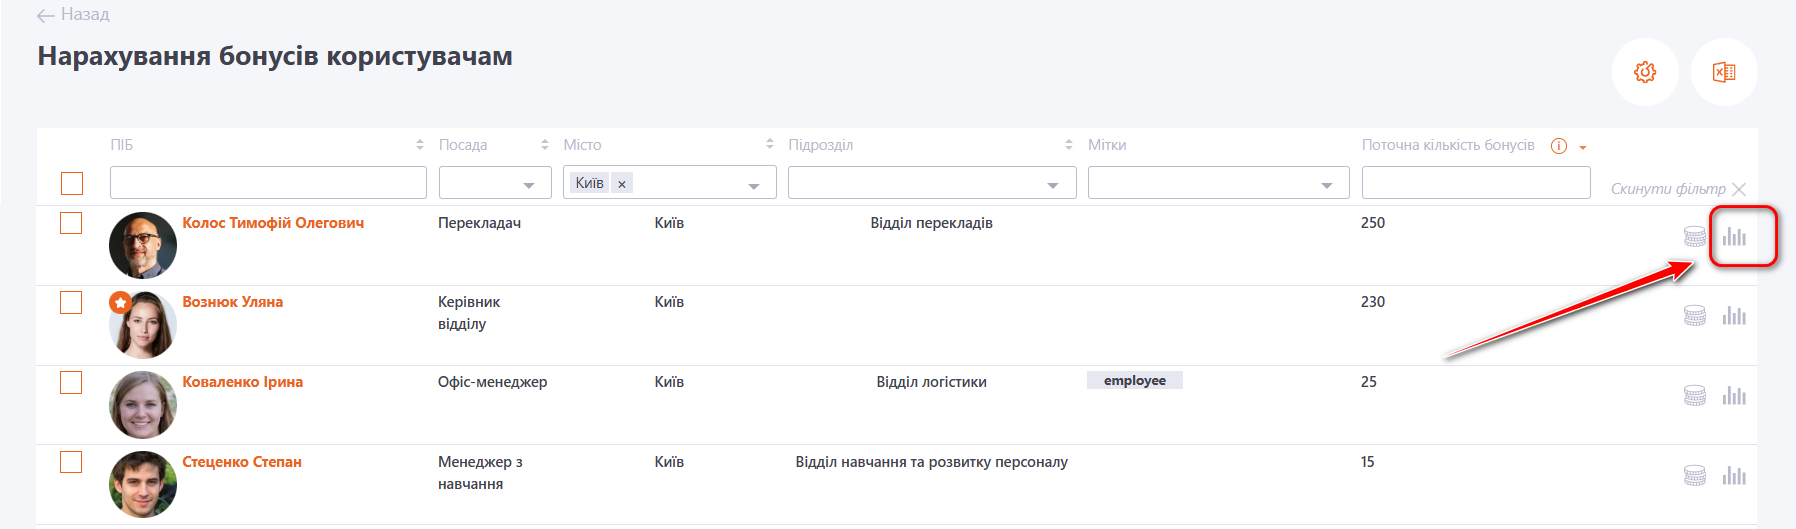Open the gear settings icon
Image resolution: width=1796 pixels, height=529 pixels.
1644,72
